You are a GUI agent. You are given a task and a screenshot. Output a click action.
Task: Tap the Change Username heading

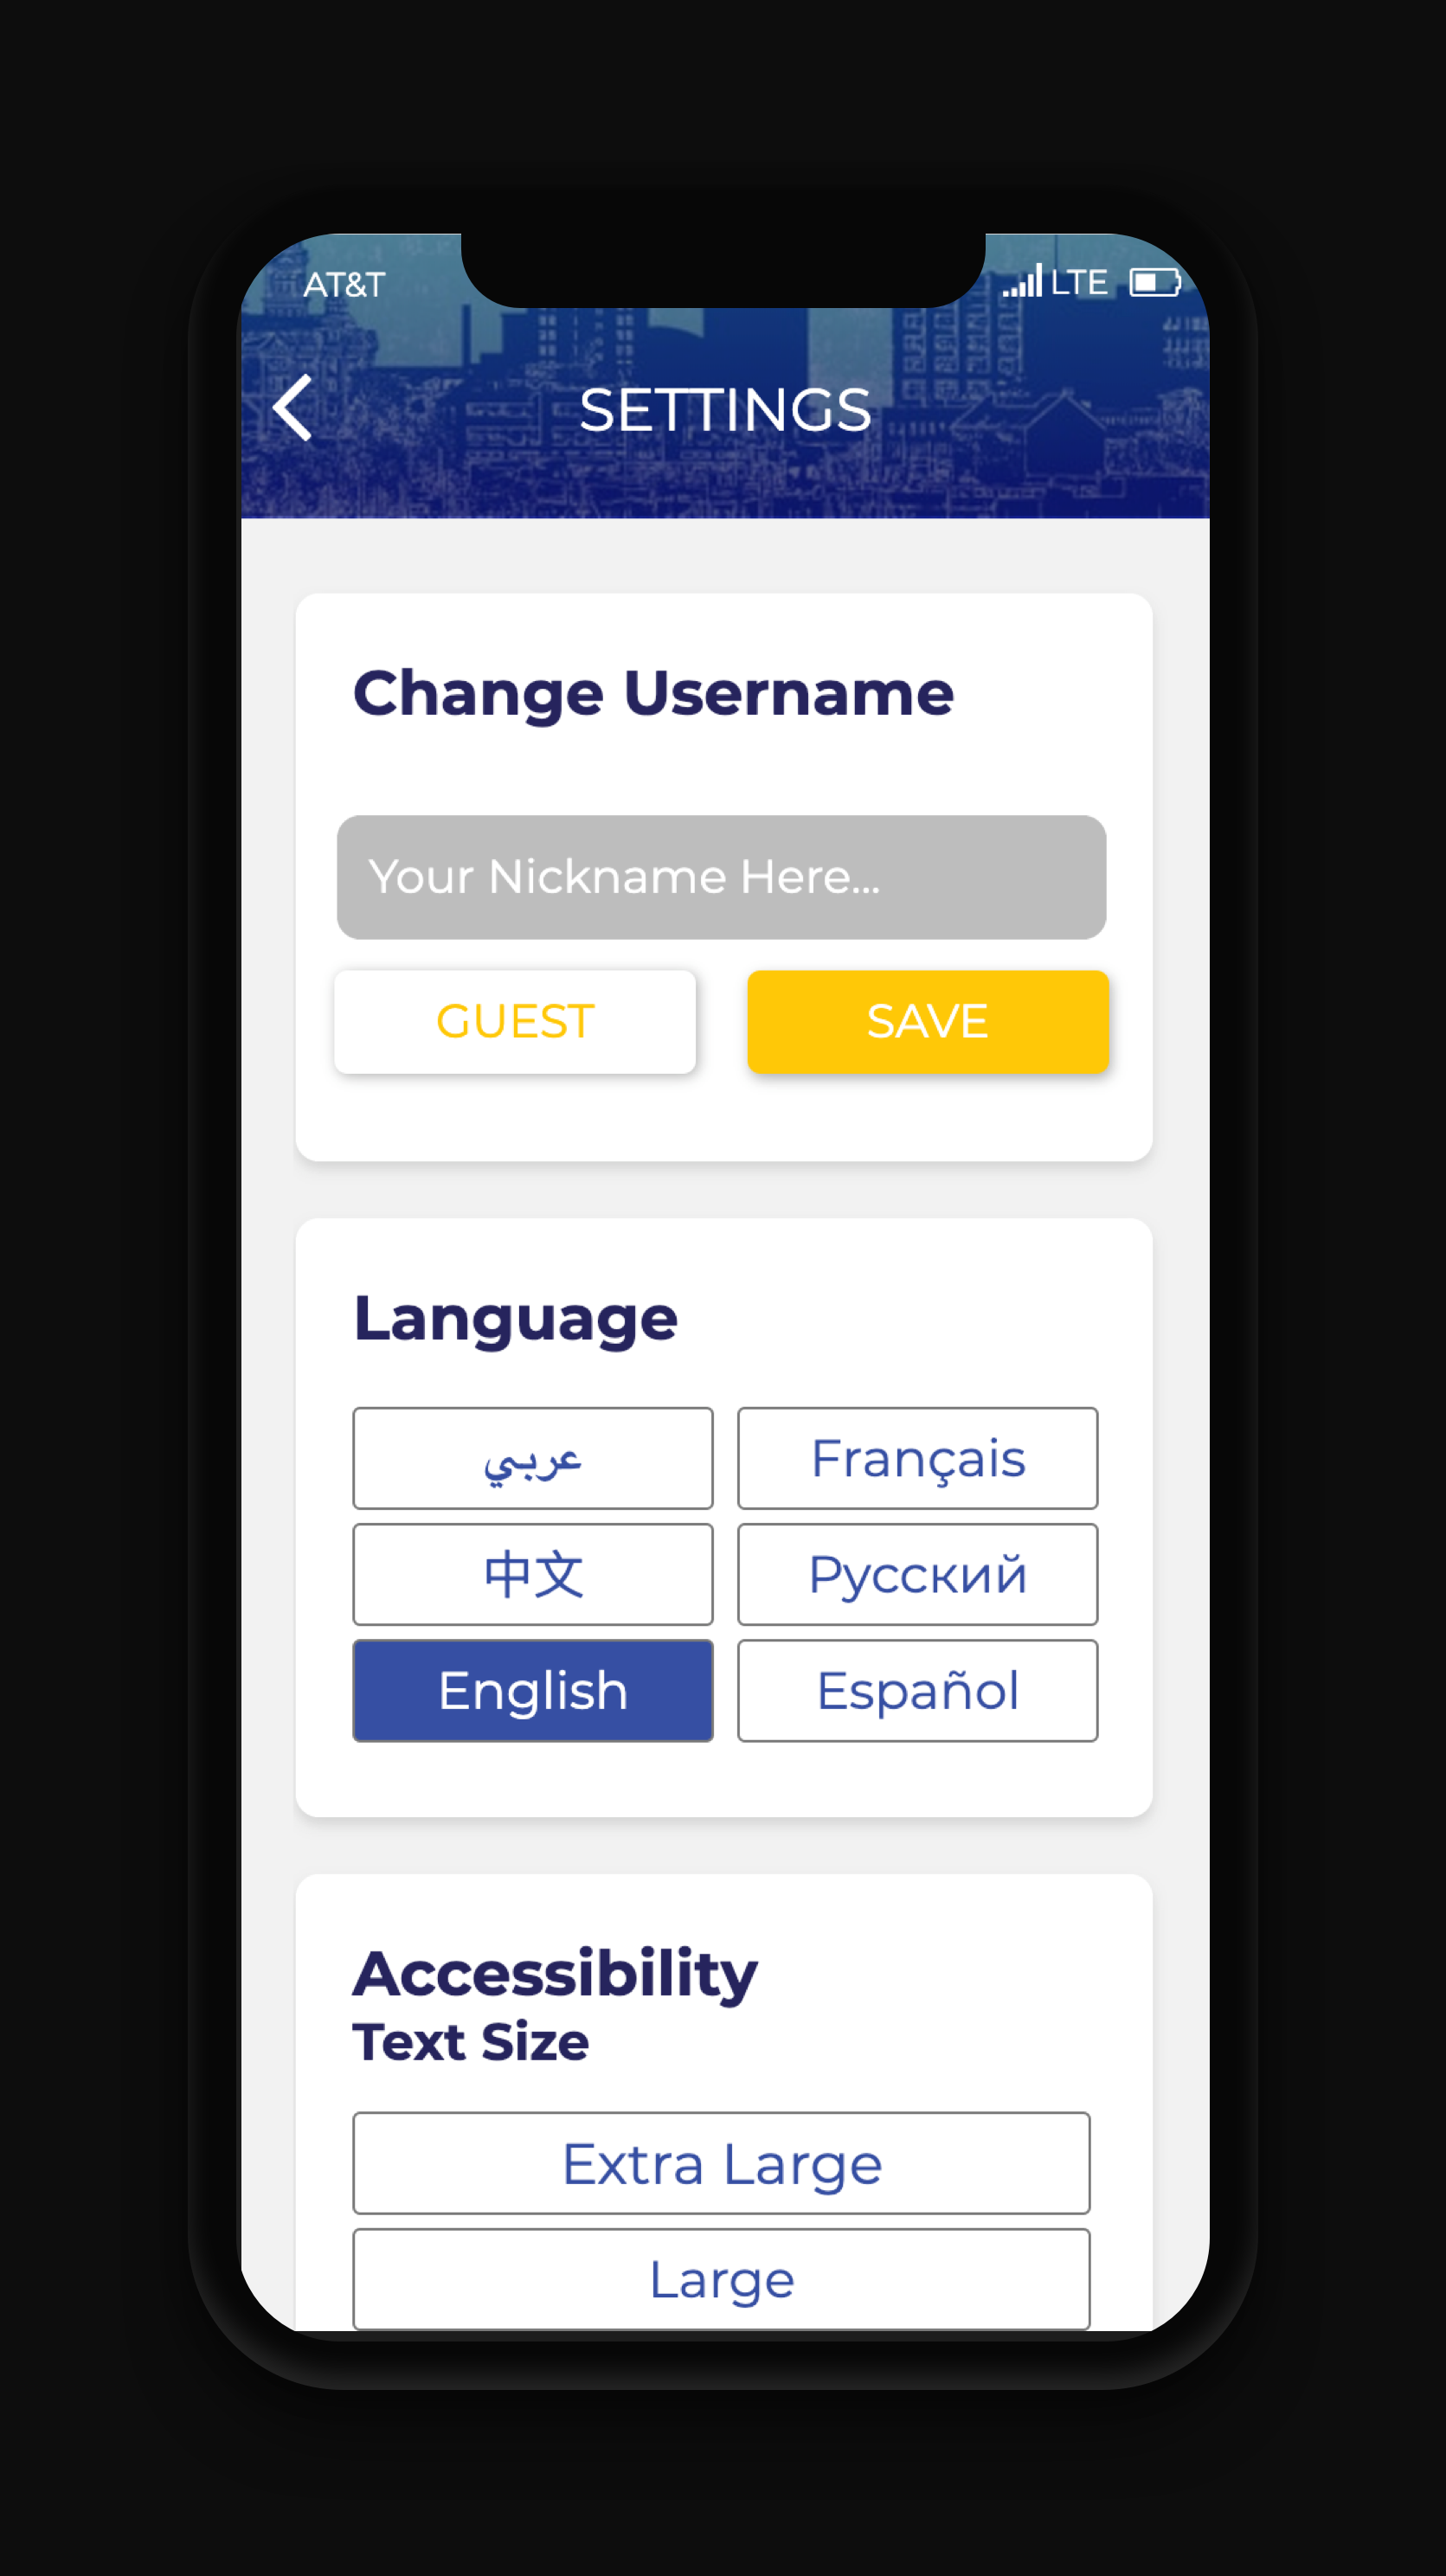653,693
